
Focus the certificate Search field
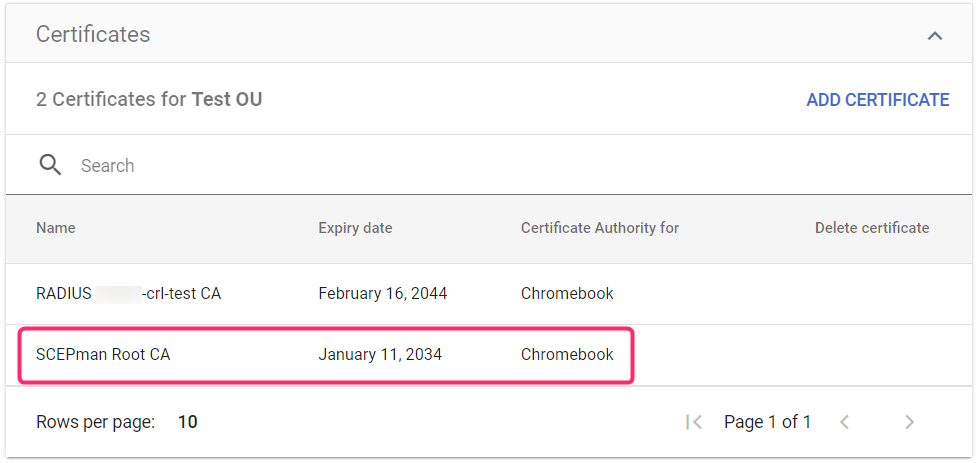(x=400, y=166)
